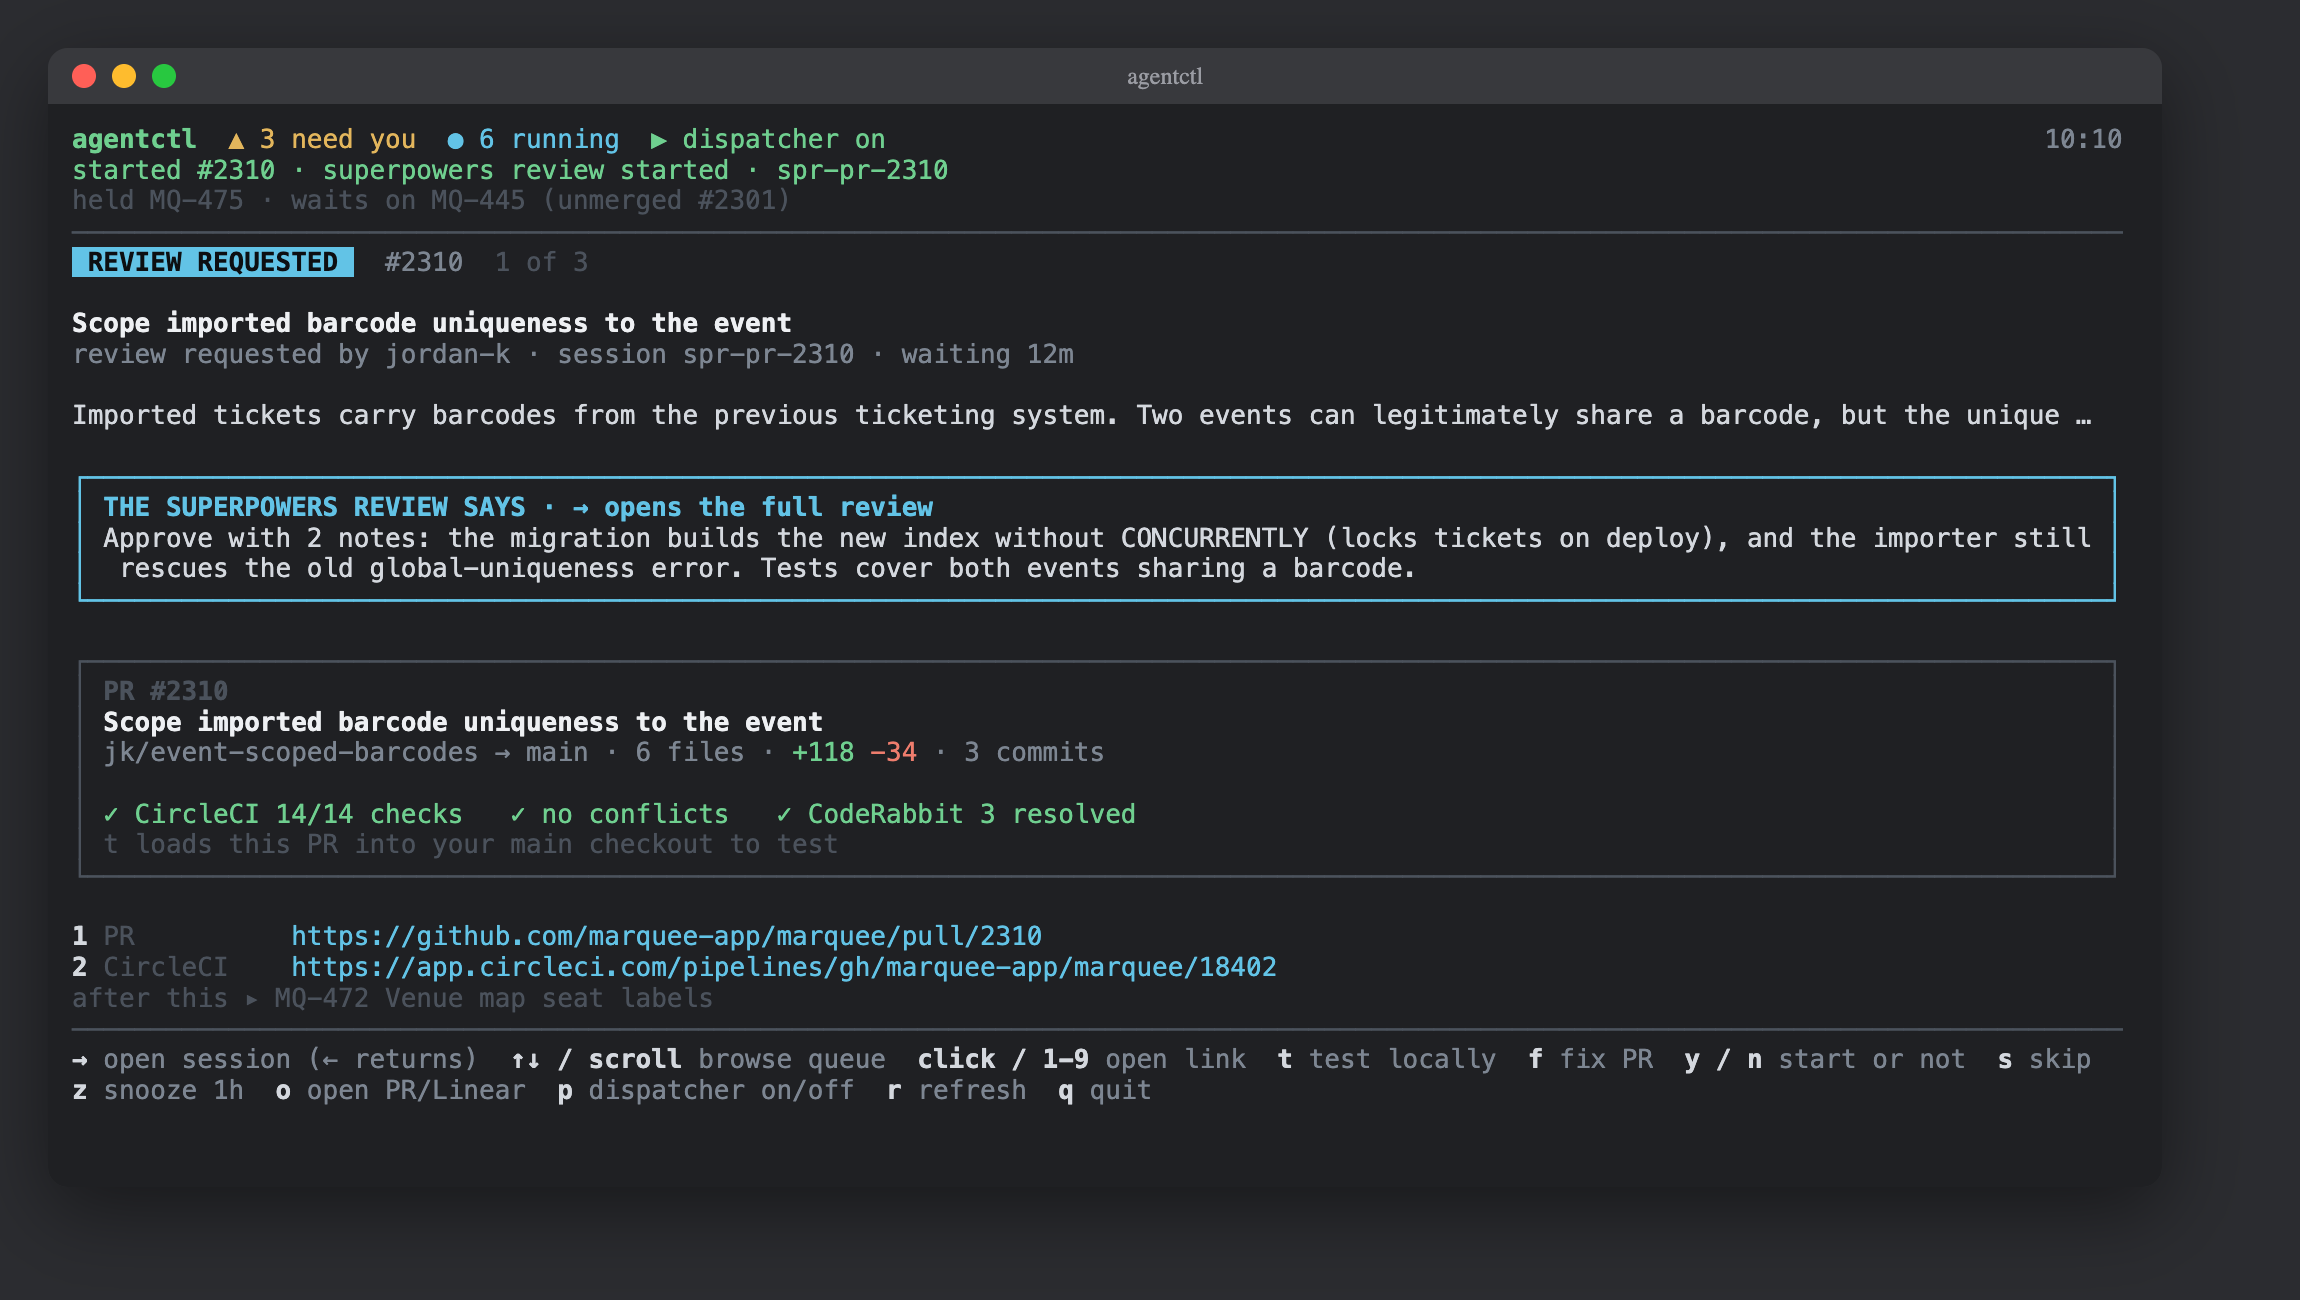
Task: Click the '10:10' clock in the header
Action: pyautogui.click(x=2083, y=140)
